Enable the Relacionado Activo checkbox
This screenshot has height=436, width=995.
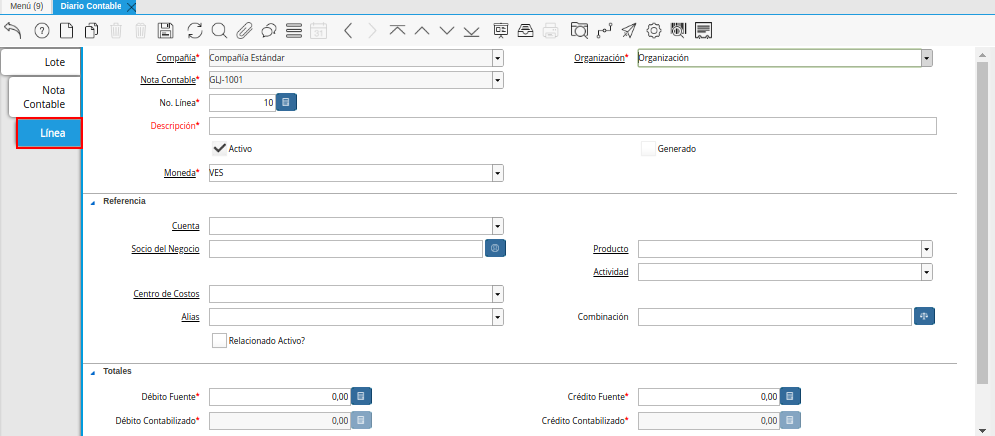click(x=220, y=340)
